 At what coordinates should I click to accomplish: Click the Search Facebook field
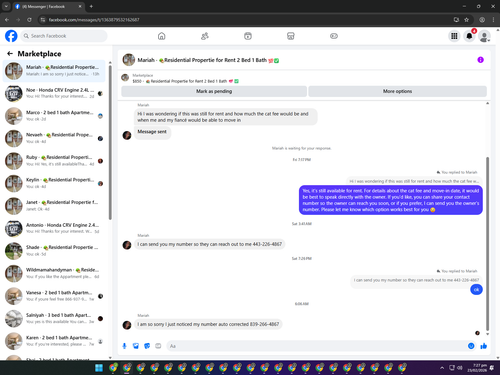point(64,36)
